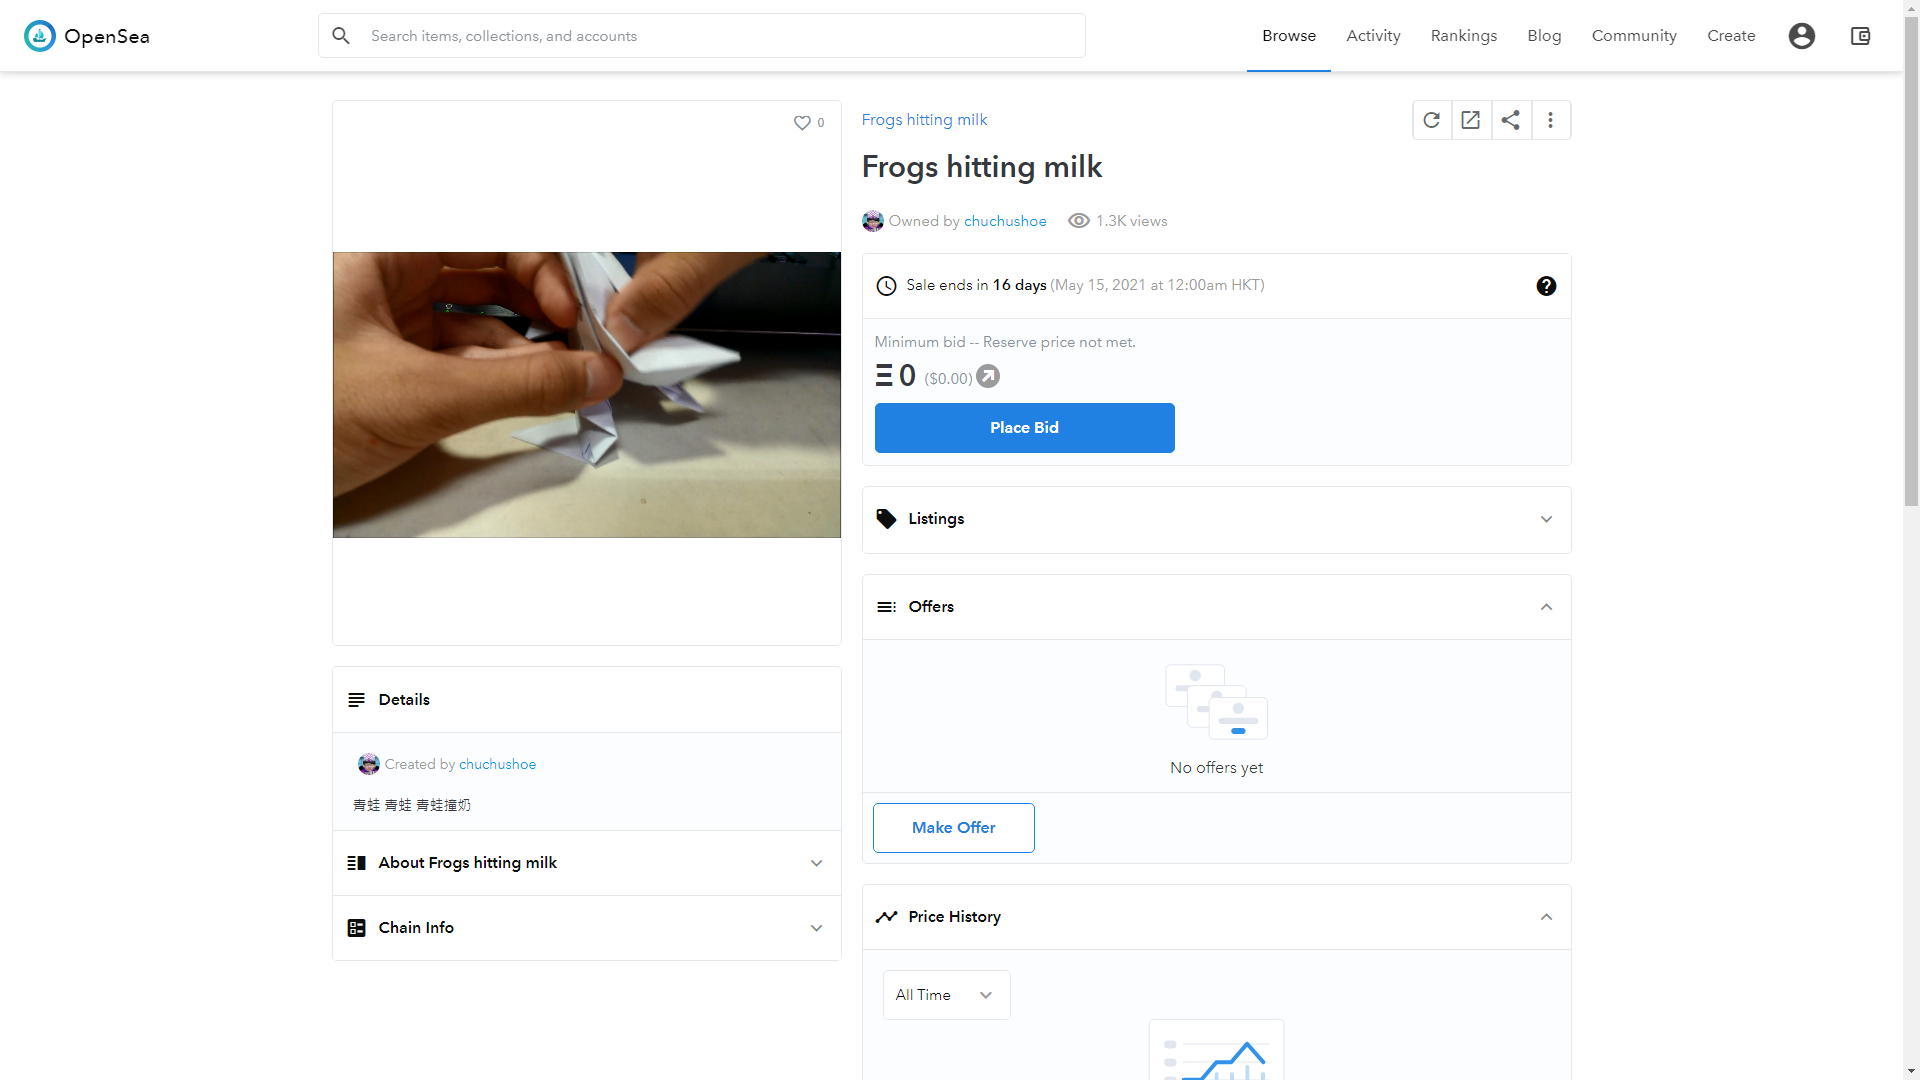The width and height of the screenshot is (1920, 1080).
Task: Click the sale clock icon
Action: (x=886, y=286)
